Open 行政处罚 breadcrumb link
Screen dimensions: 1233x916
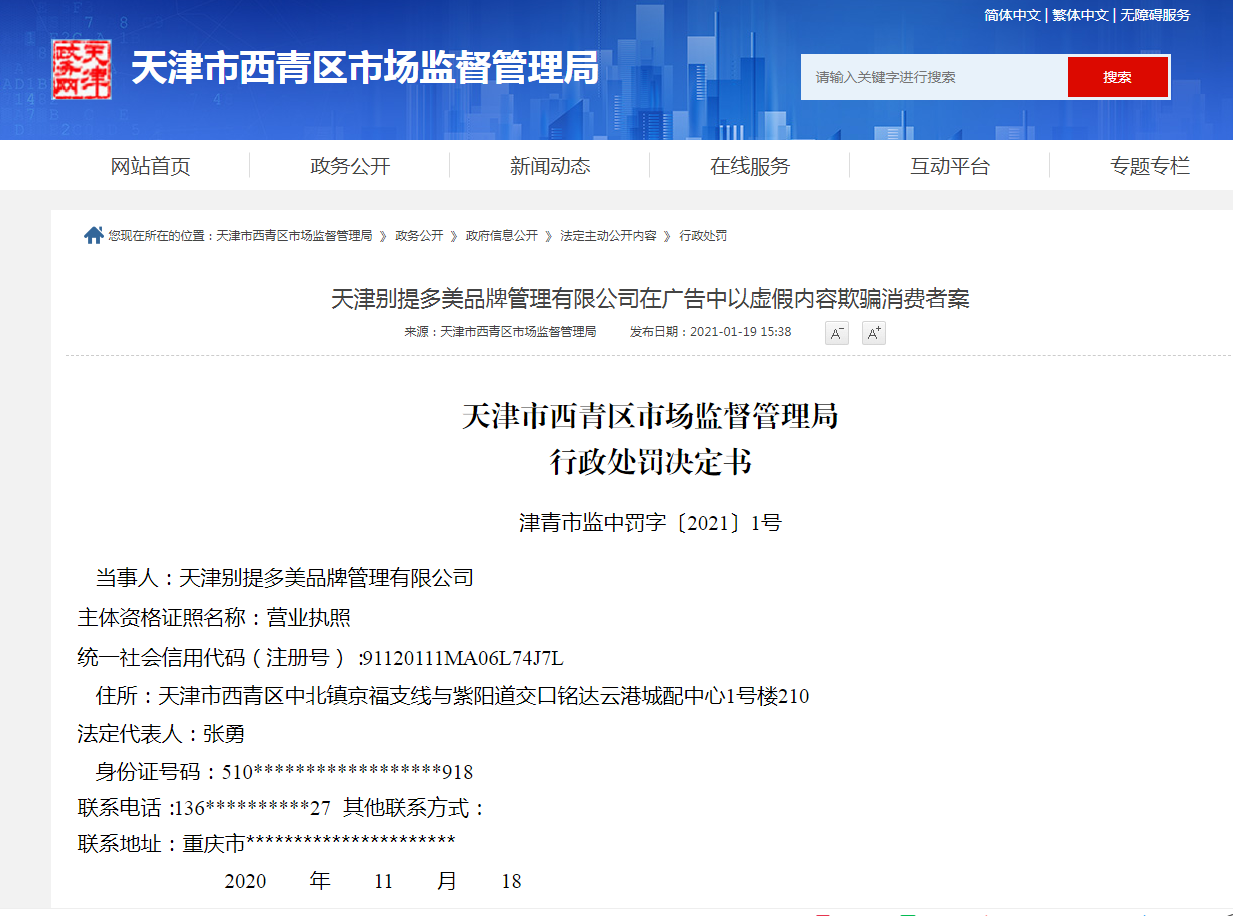point(703,236)
